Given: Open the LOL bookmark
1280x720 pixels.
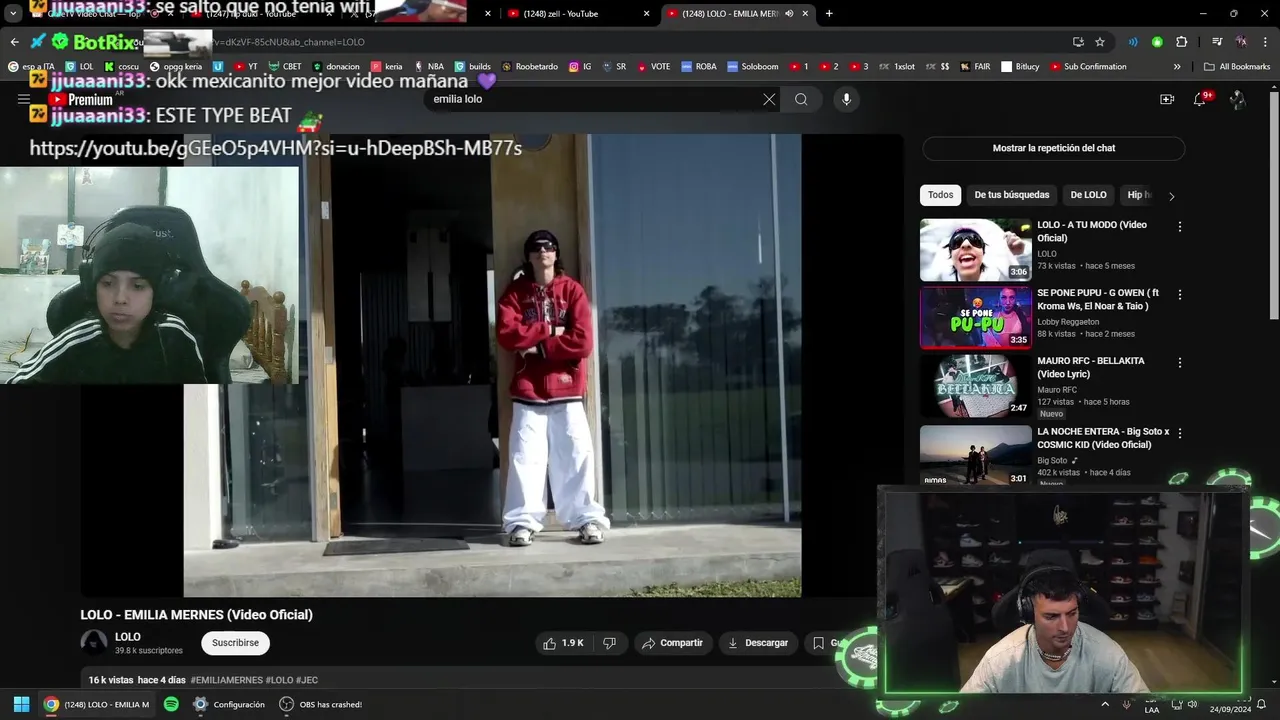Looking at the screenshot, I should tap(79, 67).
